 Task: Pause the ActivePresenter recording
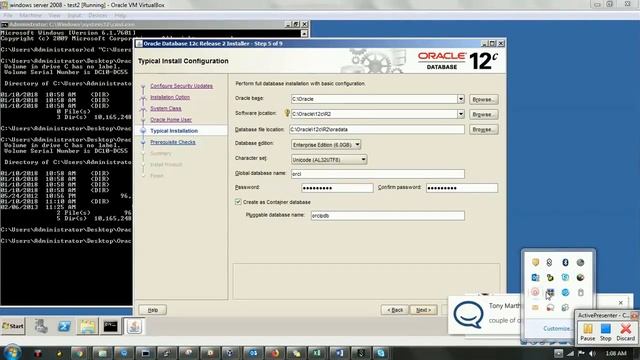pos(587,332)
